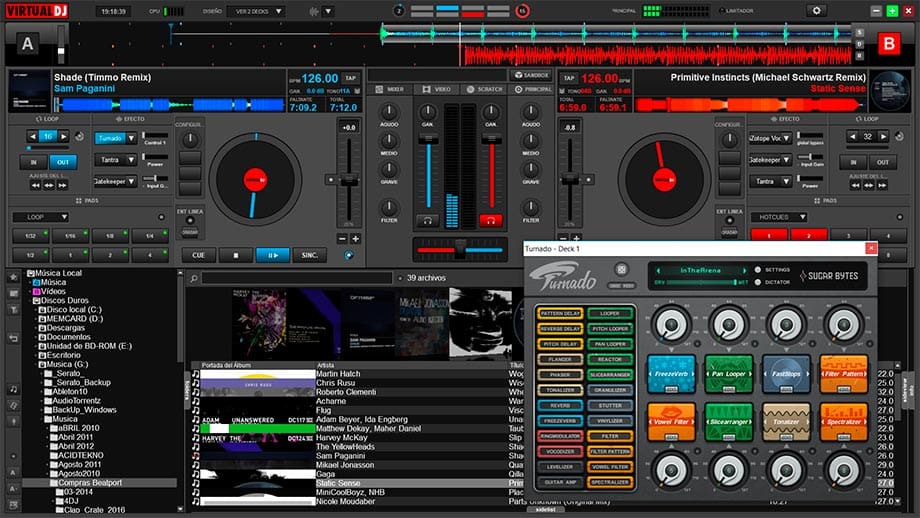Toggle deck A SINC sync button
This screenshot has width=920, height=518.
(x=309, y=255)
